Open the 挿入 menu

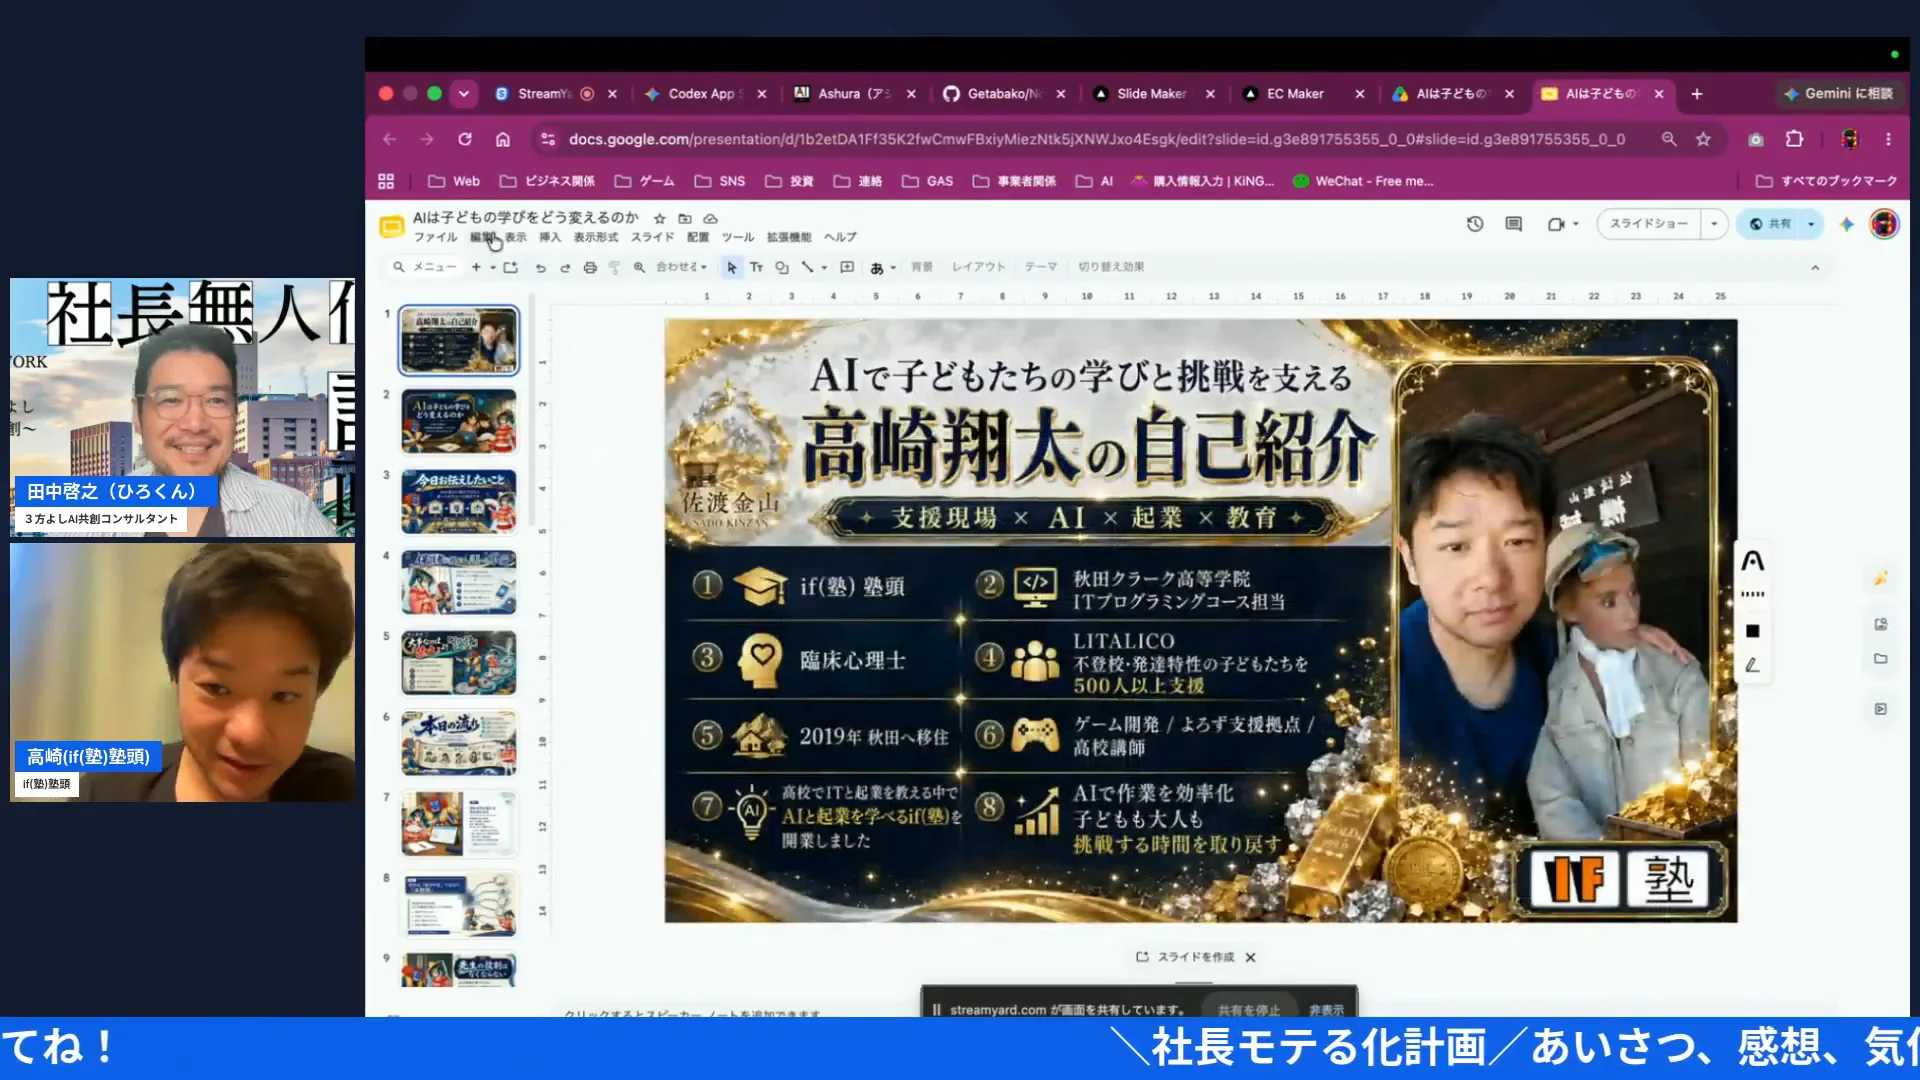pyautogui.click(x=550, y=237)
